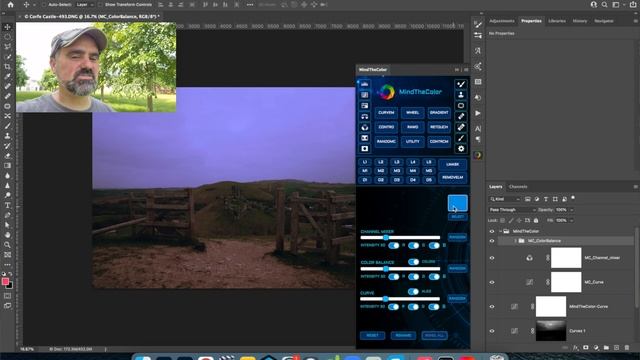The image size is (640, 360).
Task: Enable Show Transform Controls checkbox
Action: [x=100, y=4]
